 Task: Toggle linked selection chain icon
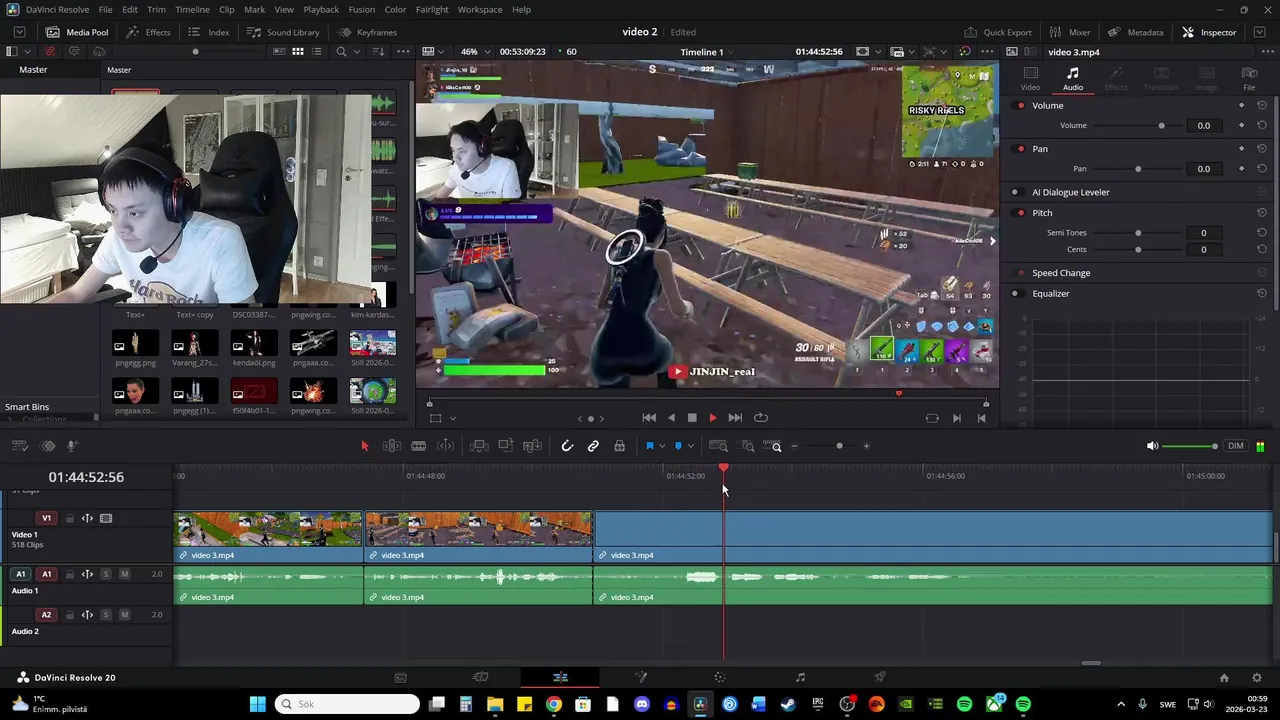593,446
